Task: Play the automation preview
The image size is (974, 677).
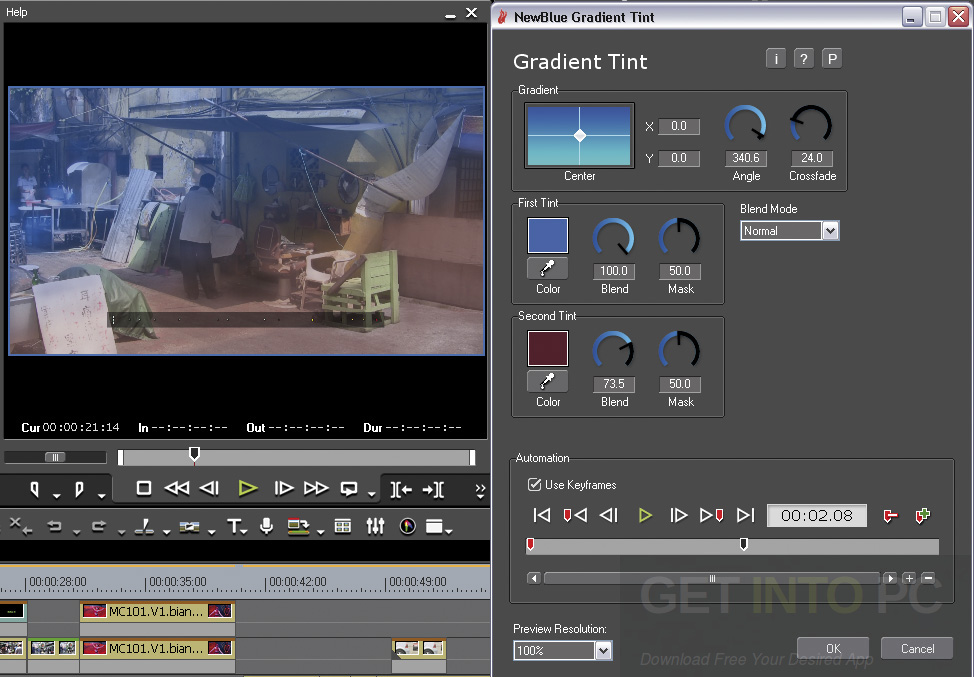Action: click(x=645, y=515)
